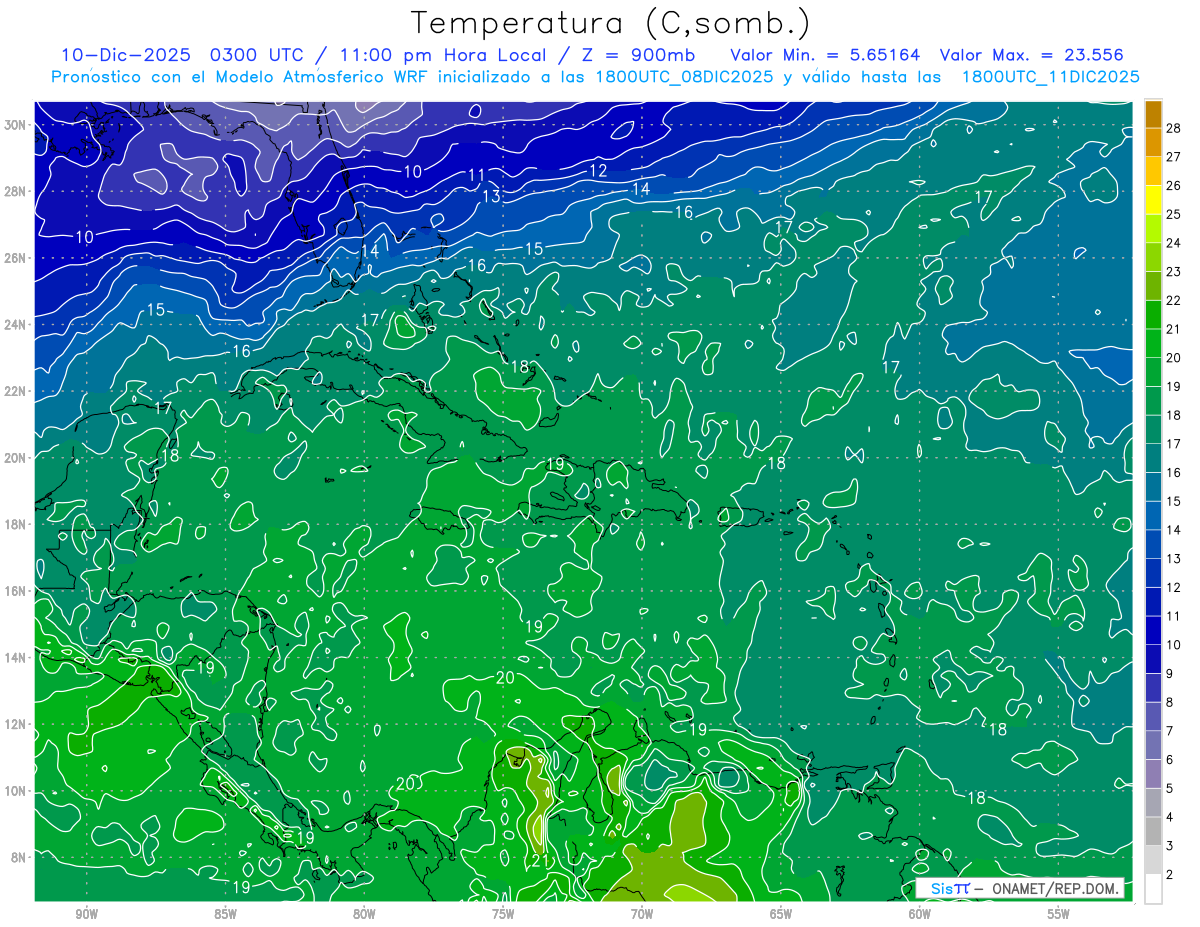Click the contour label 11 on the map

pos(477,176)
